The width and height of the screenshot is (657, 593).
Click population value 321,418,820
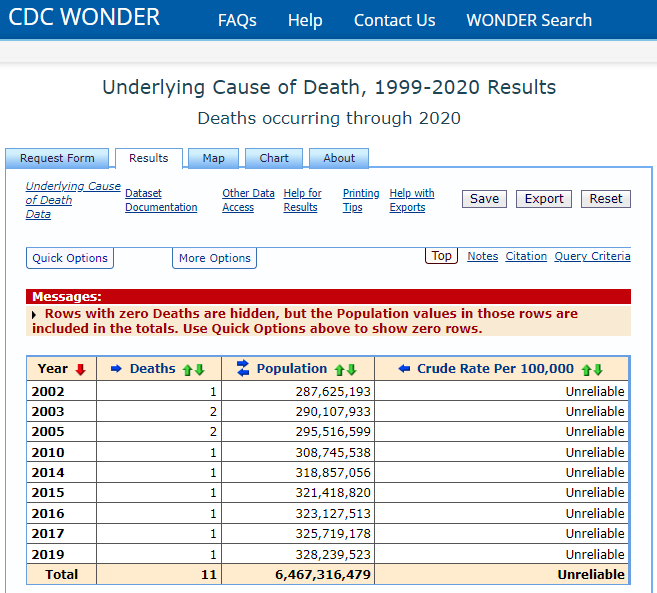pos(333,492)
